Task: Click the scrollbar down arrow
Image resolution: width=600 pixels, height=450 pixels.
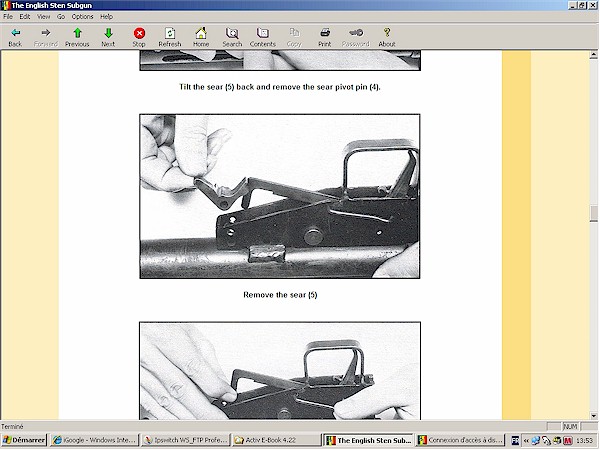Action: [x=593, y=416]
